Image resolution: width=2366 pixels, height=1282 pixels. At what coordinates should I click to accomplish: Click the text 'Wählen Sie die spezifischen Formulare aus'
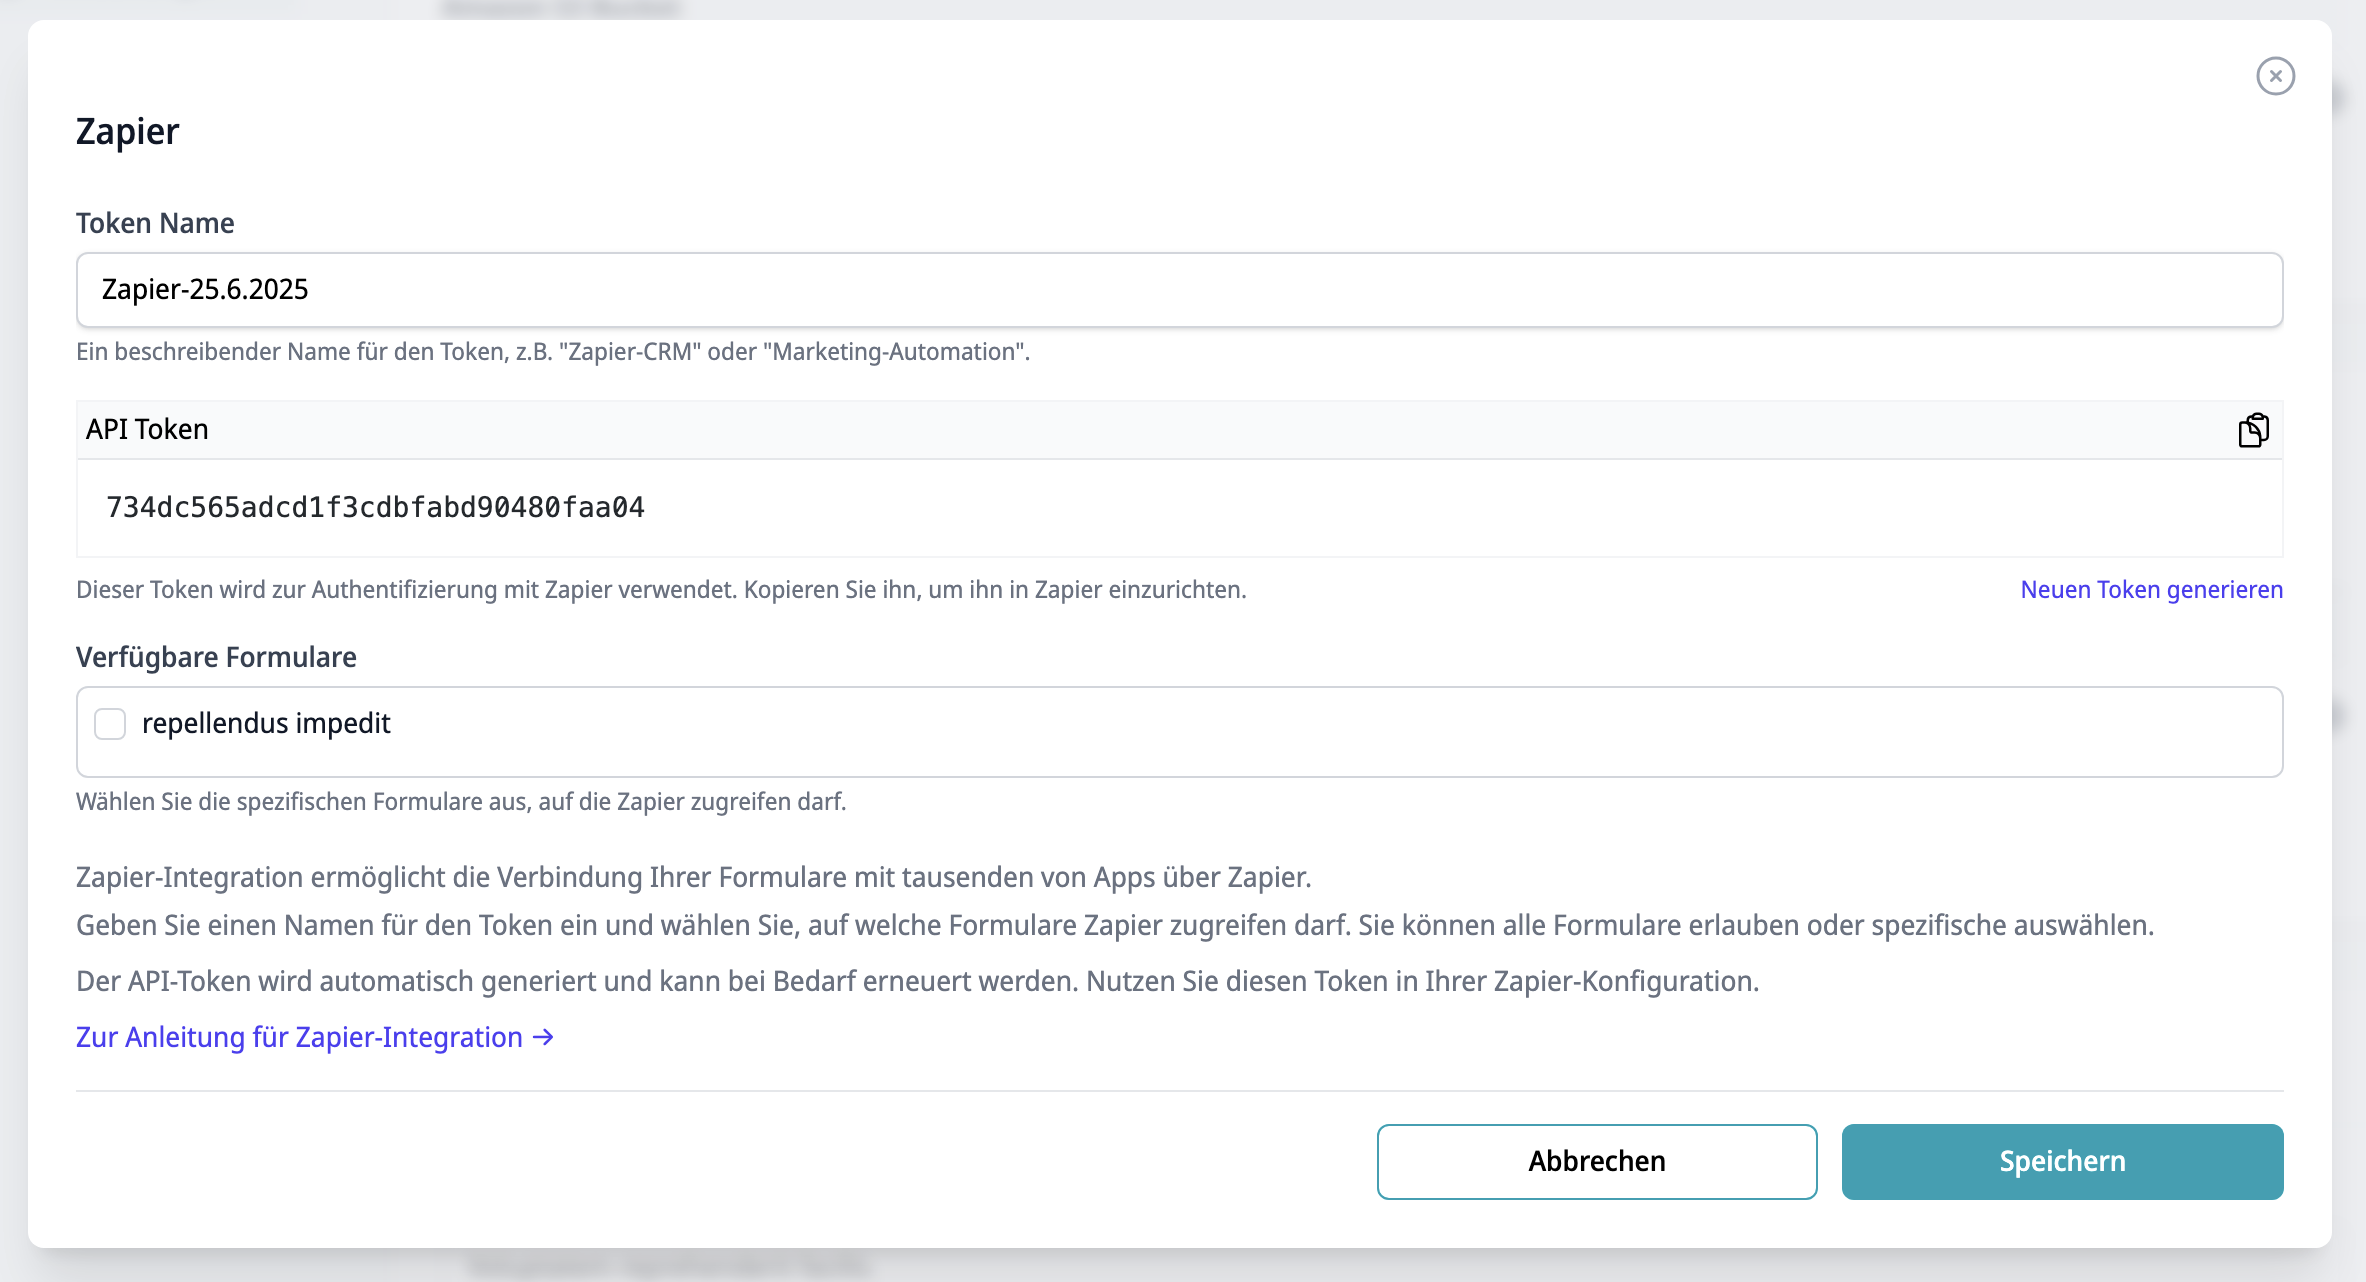(x=461, y=802)
